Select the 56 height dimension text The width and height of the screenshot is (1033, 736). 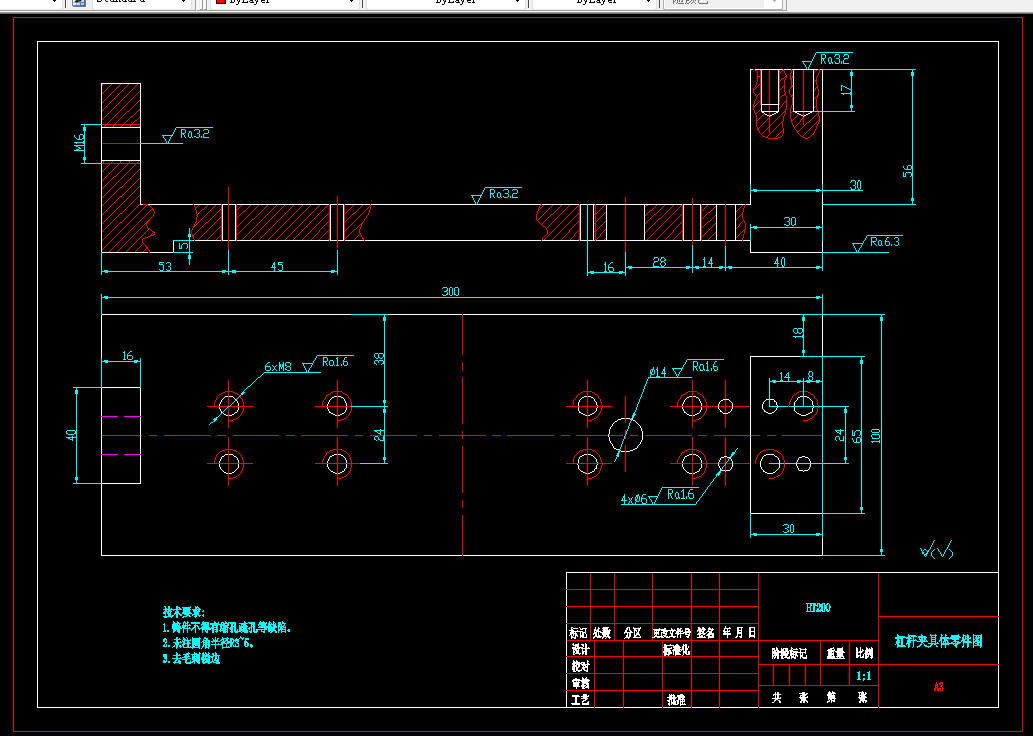pyautogui.click(x=908, y=171)
